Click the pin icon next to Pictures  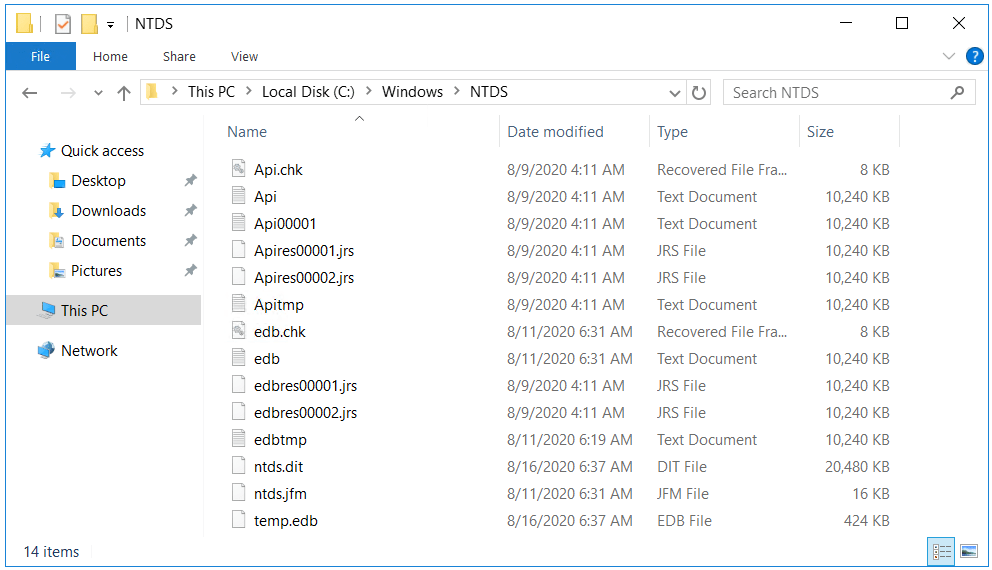(x=190, y=271)
